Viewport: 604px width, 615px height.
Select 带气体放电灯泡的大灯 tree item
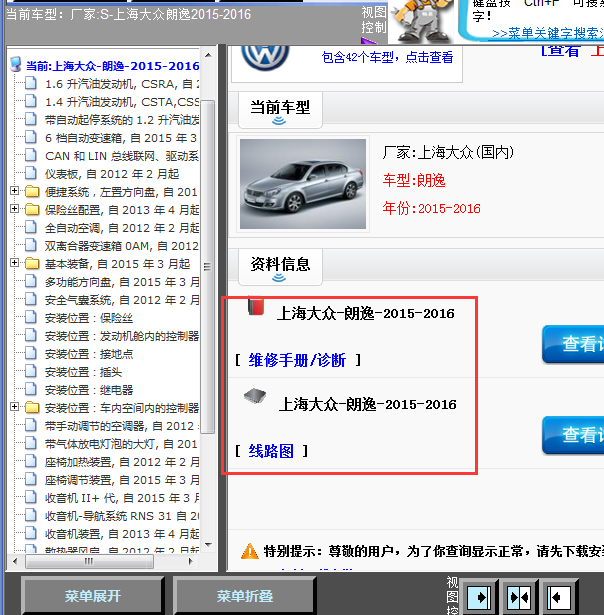click(121, 444)
